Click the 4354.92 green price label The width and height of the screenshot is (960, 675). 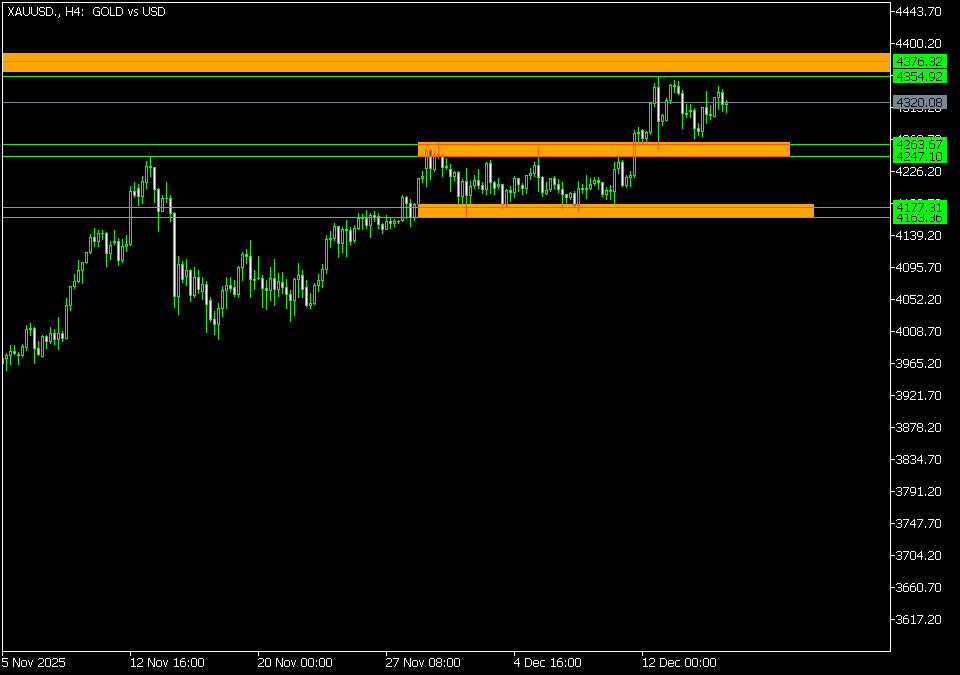(x=920, y=76)
